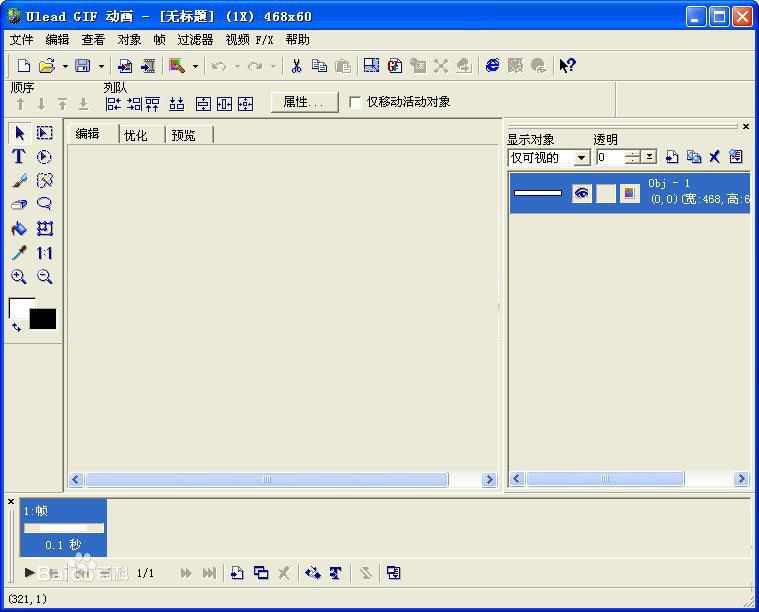759x612 pixels.
Task: Close the frame panel with its X
Action: [11, 502]
